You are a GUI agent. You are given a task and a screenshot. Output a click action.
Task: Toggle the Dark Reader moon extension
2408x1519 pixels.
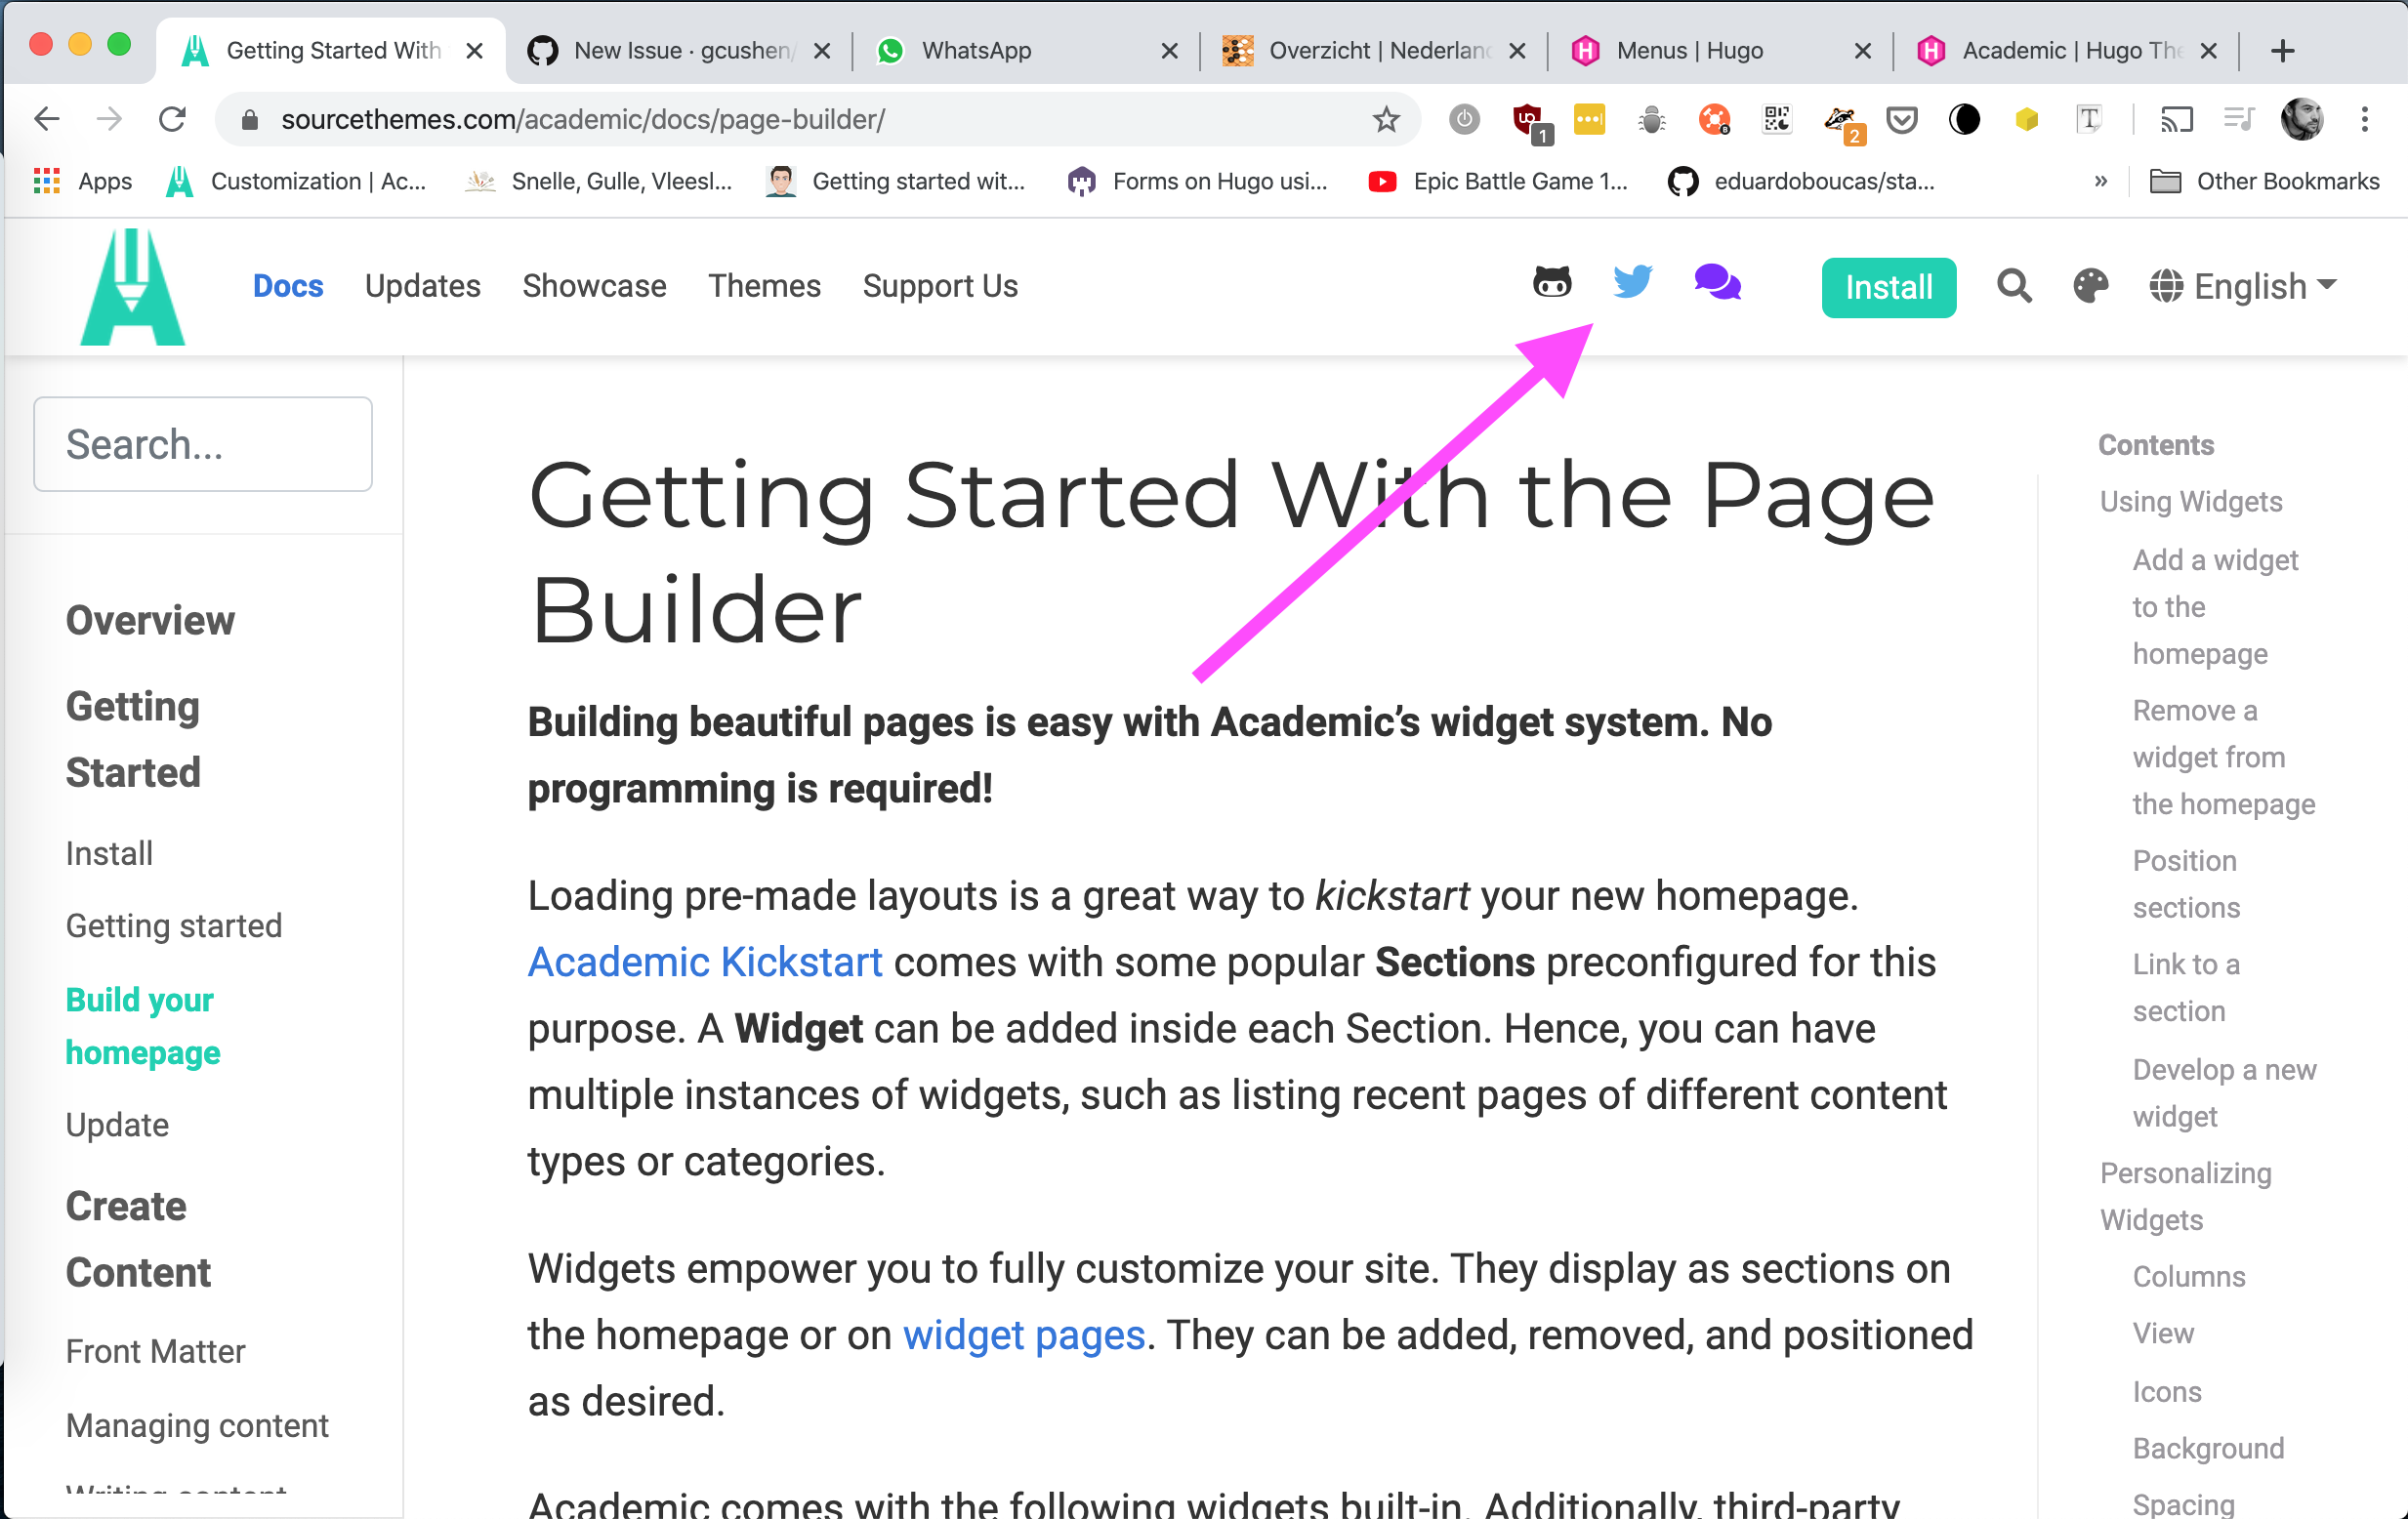(x=1963, y=119)
